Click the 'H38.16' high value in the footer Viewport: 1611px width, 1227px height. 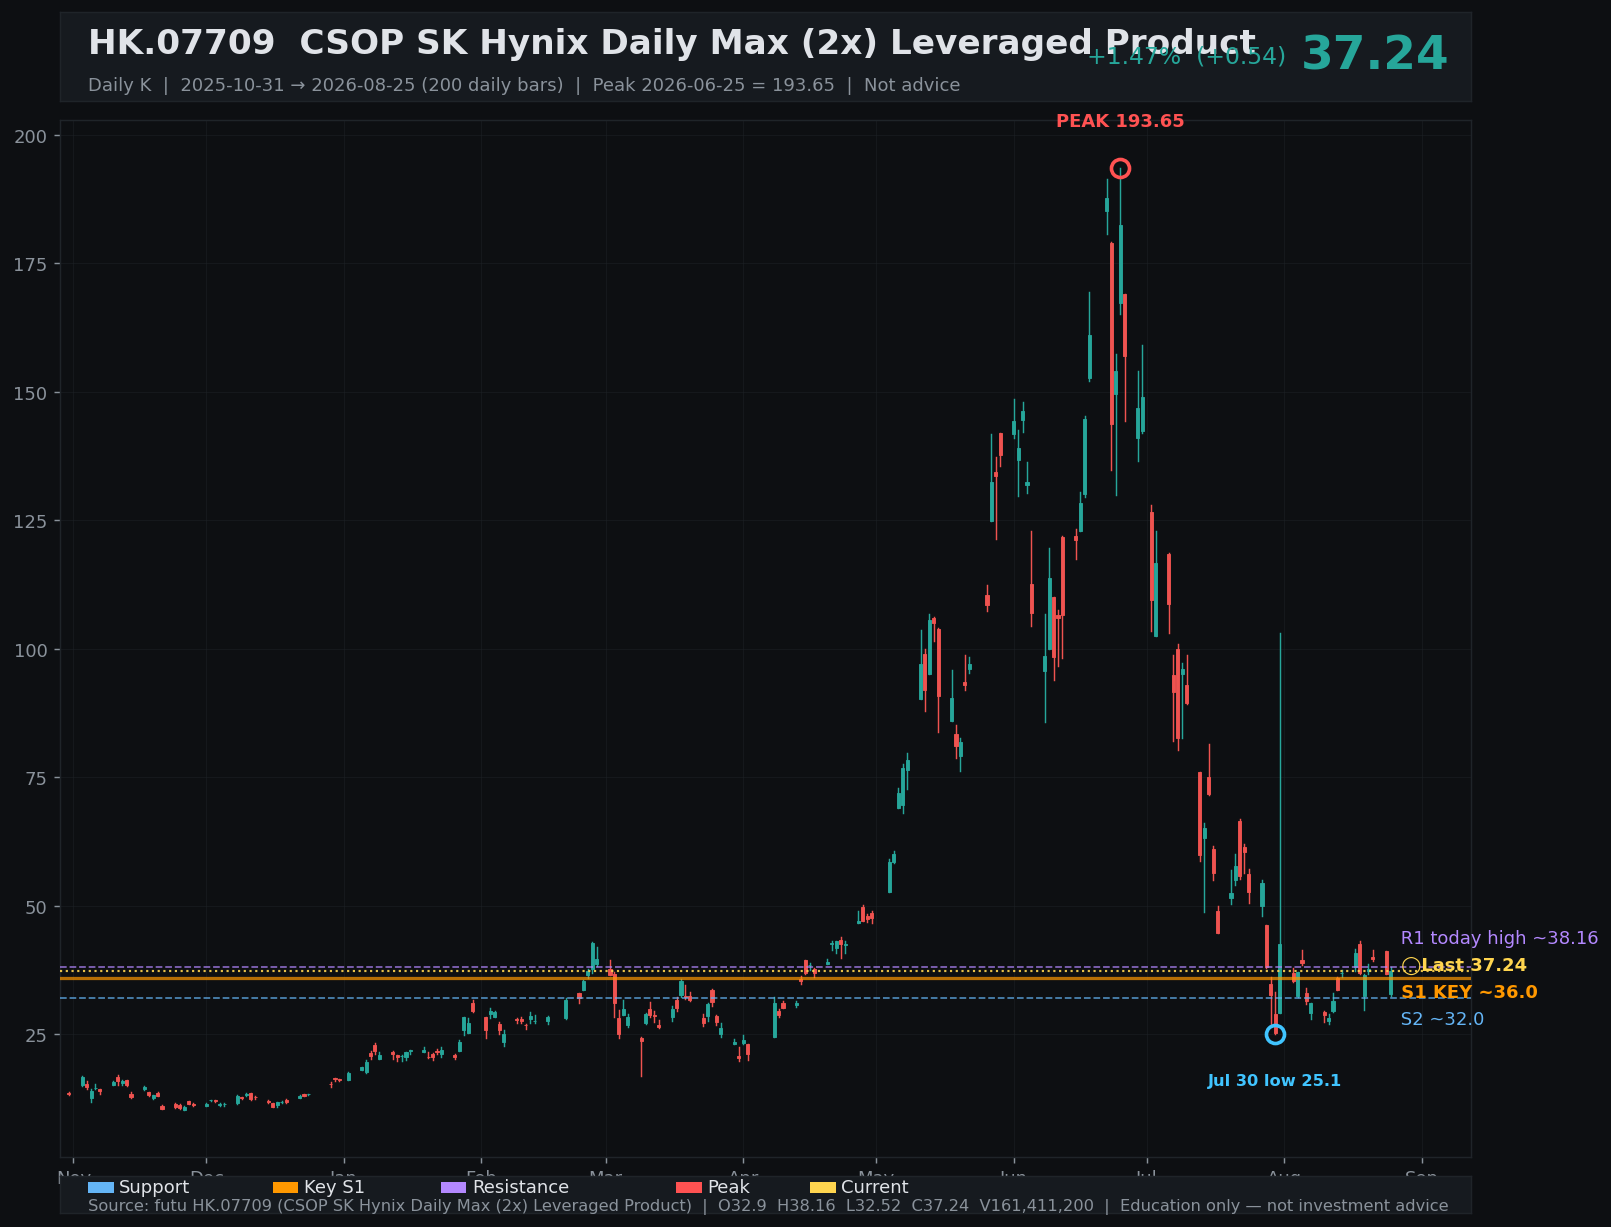tap(806, 1206)
